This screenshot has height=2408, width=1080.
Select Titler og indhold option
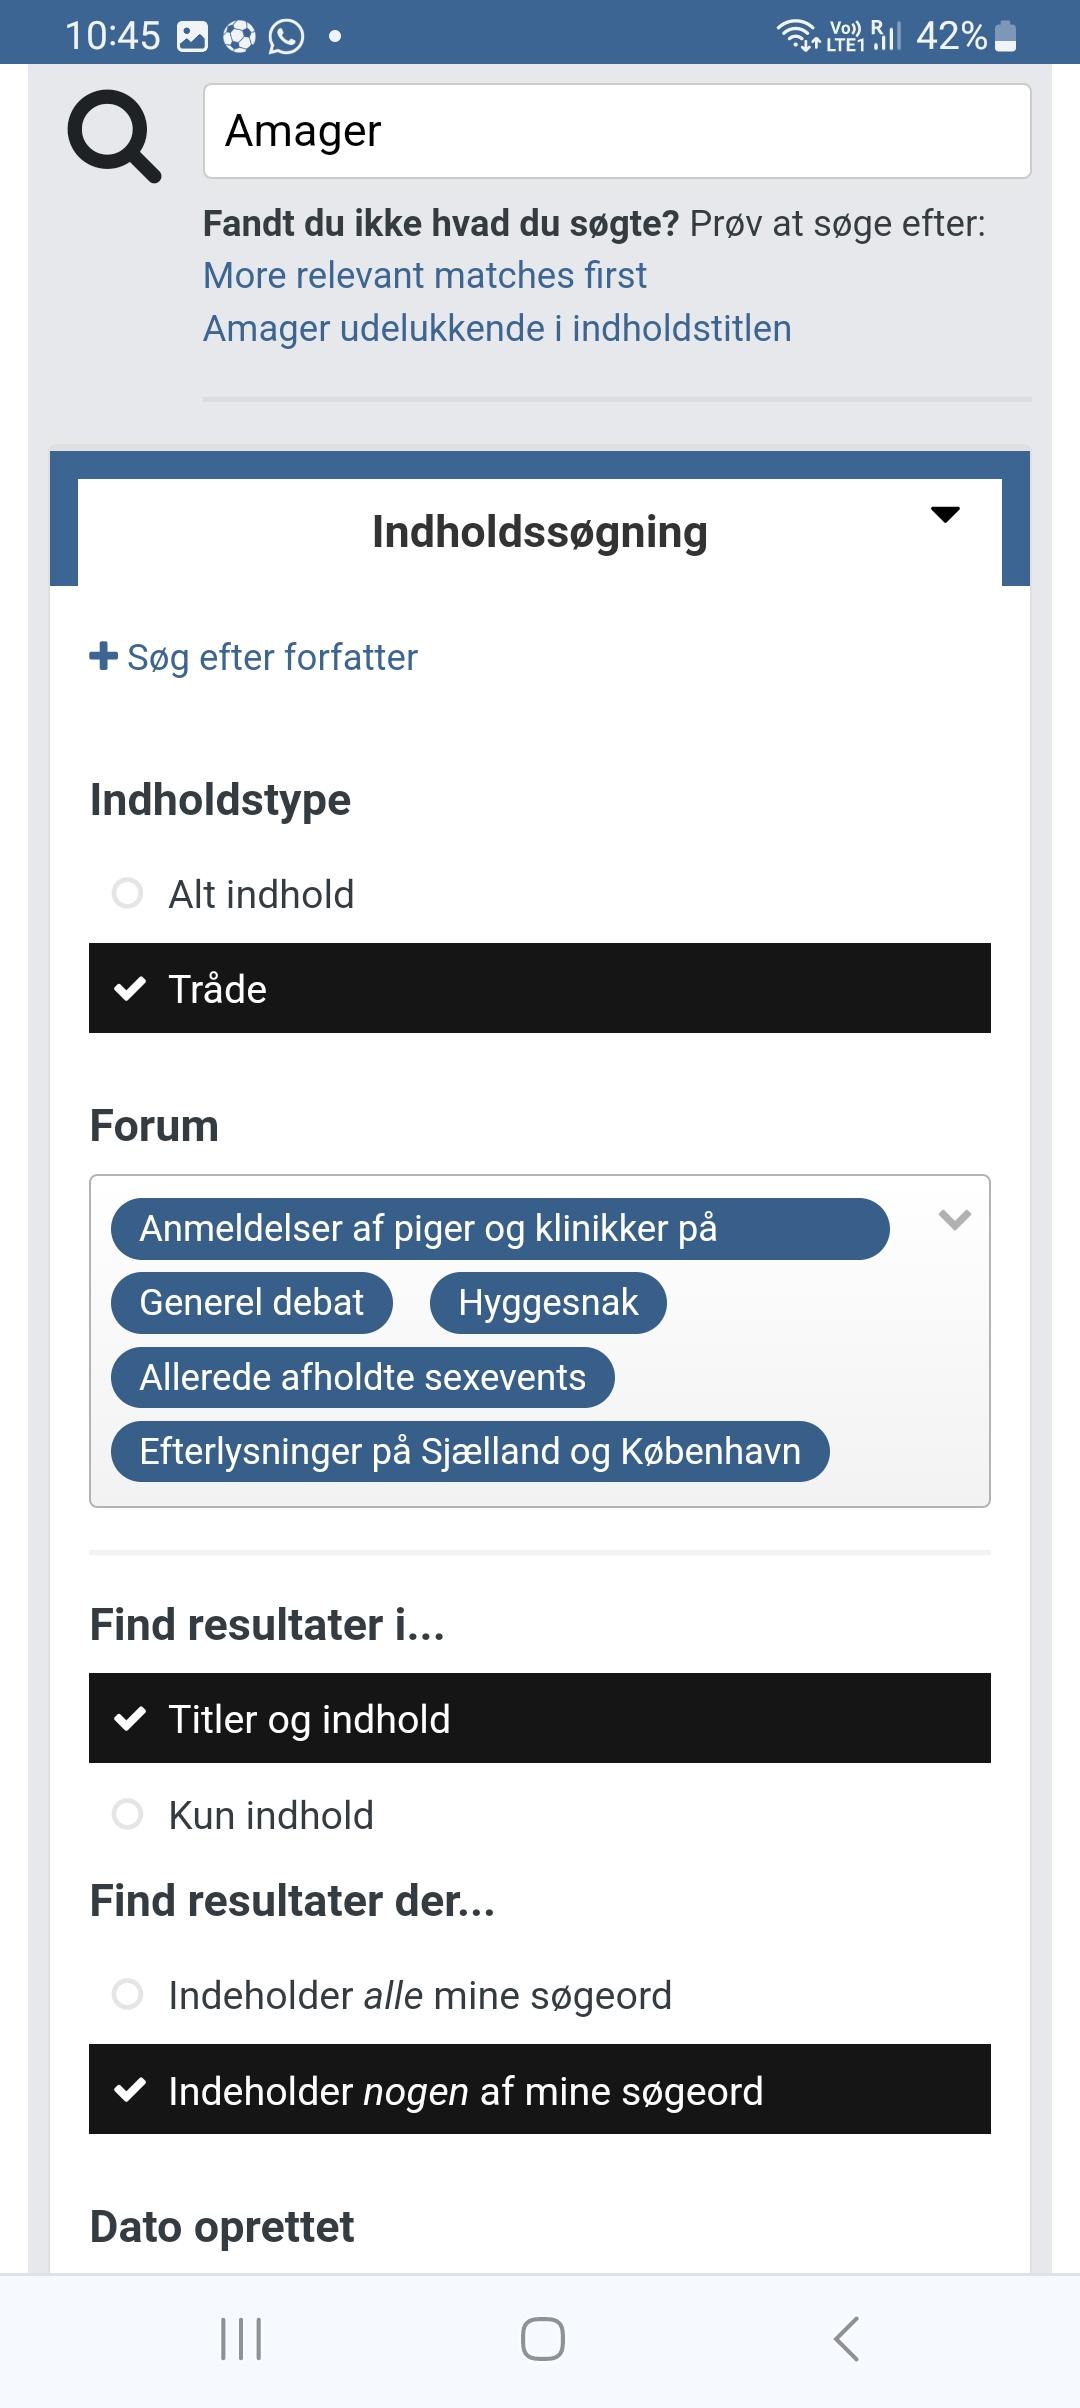[x=540, y=1718]
